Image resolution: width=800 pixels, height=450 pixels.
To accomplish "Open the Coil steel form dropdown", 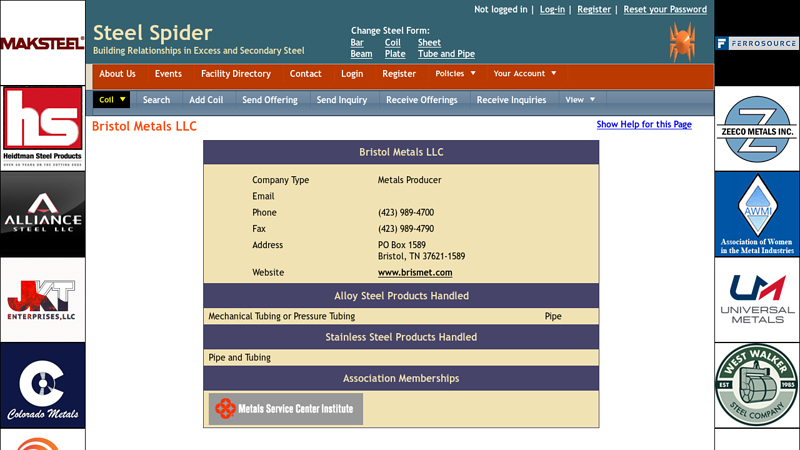I will [112, 99].
